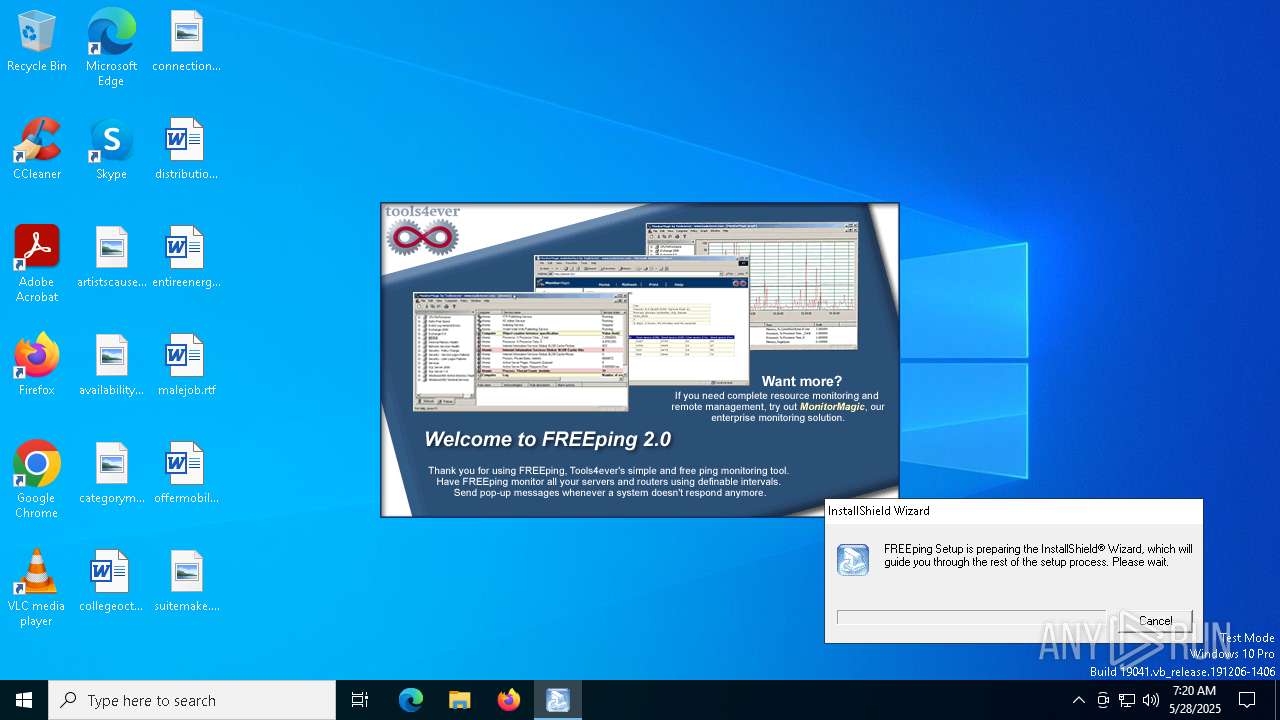Viewport: 1280px width, 720px height.
Task: Open the clock showing 7:20 AM
Action: 1195,700
